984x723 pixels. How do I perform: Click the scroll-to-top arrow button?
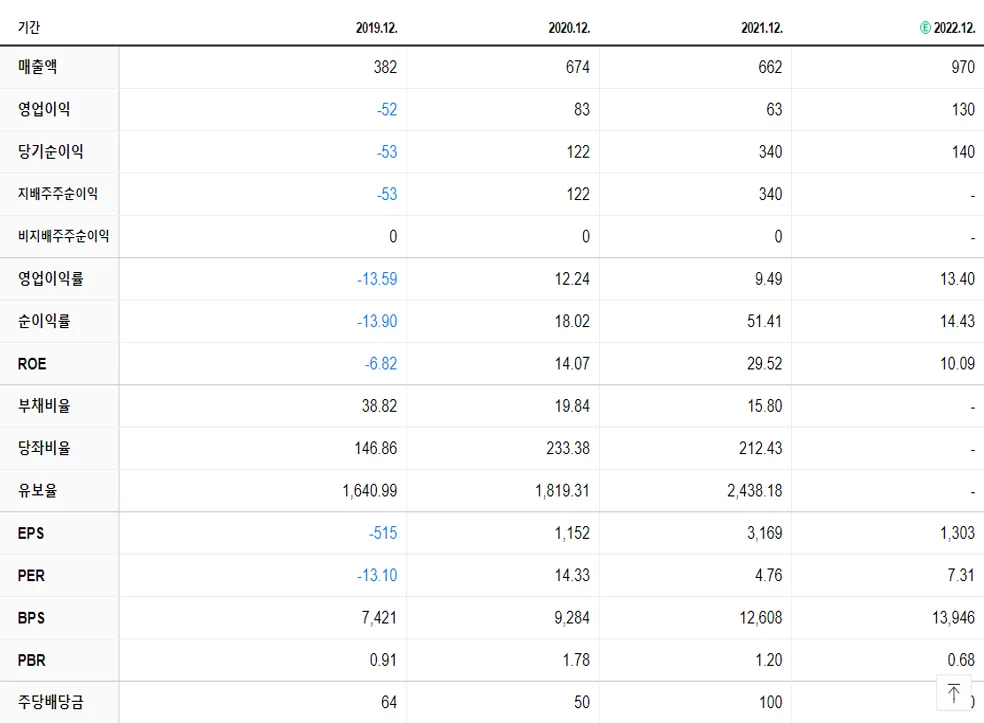click(x=954, y=693)
